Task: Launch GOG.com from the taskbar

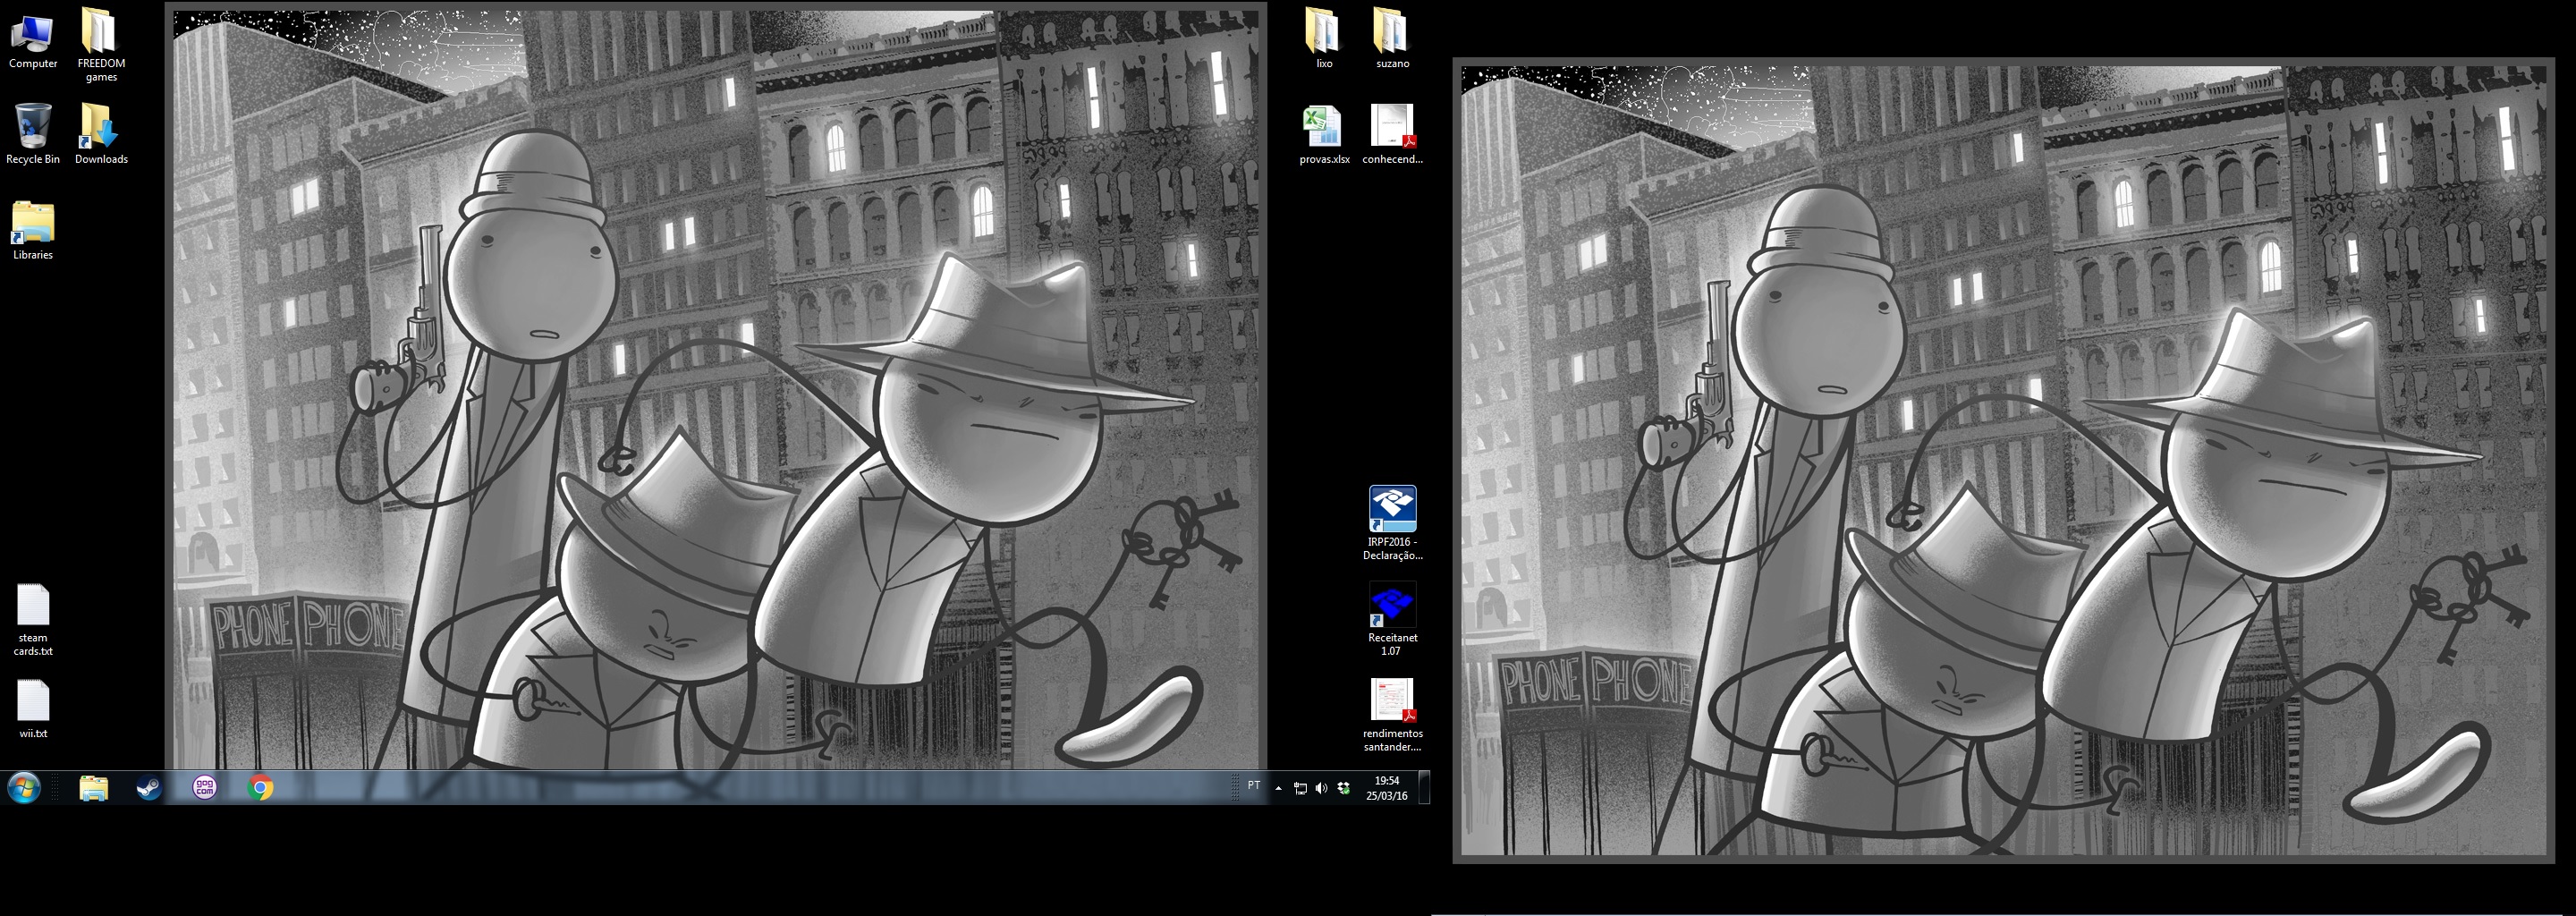Action: click(204, 788)
